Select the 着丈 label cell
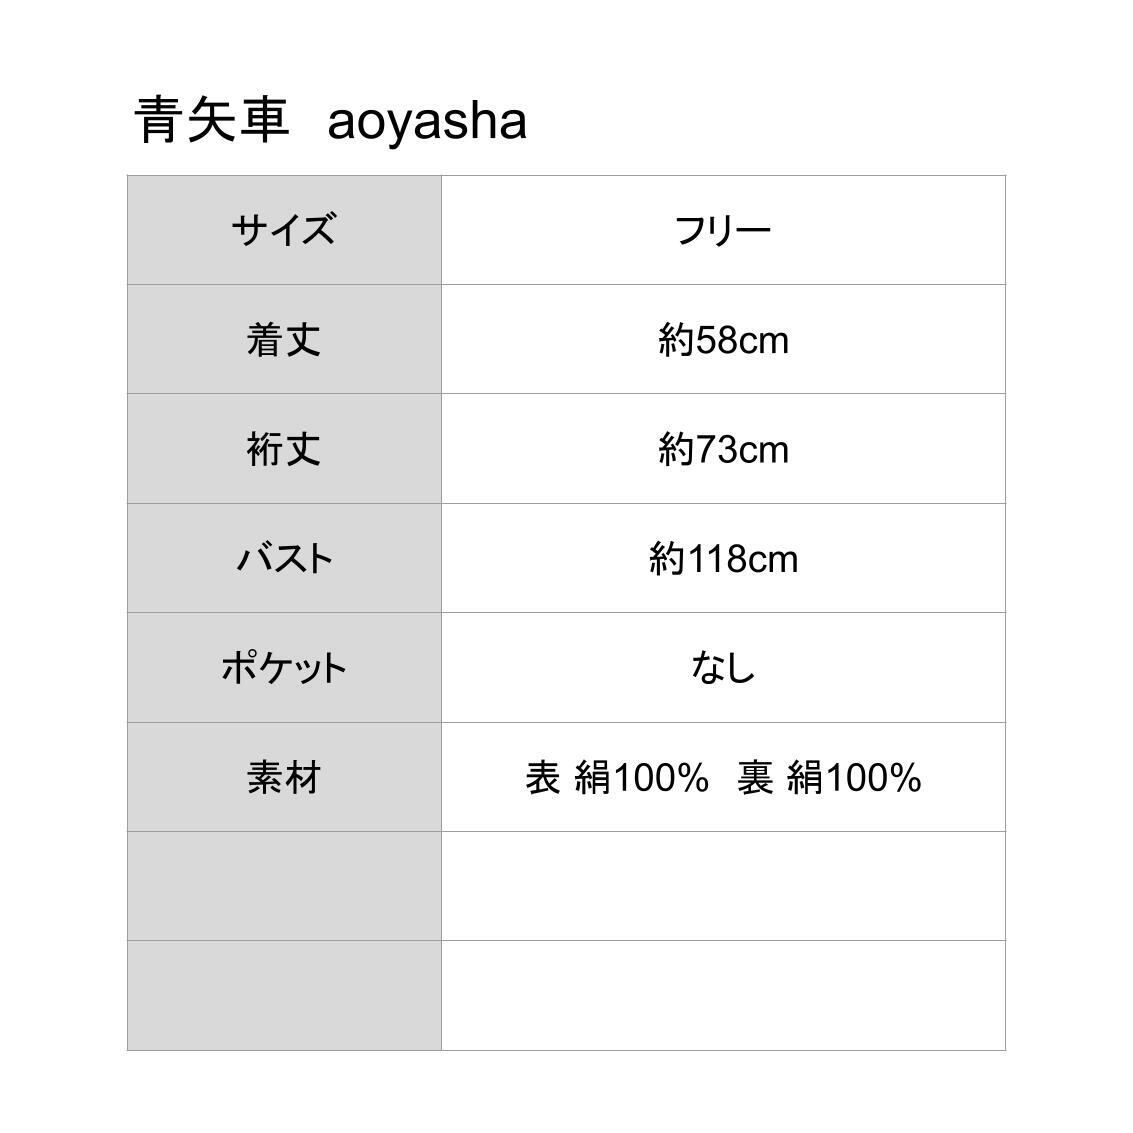The image size is (1133, 1133). [284, 339]
